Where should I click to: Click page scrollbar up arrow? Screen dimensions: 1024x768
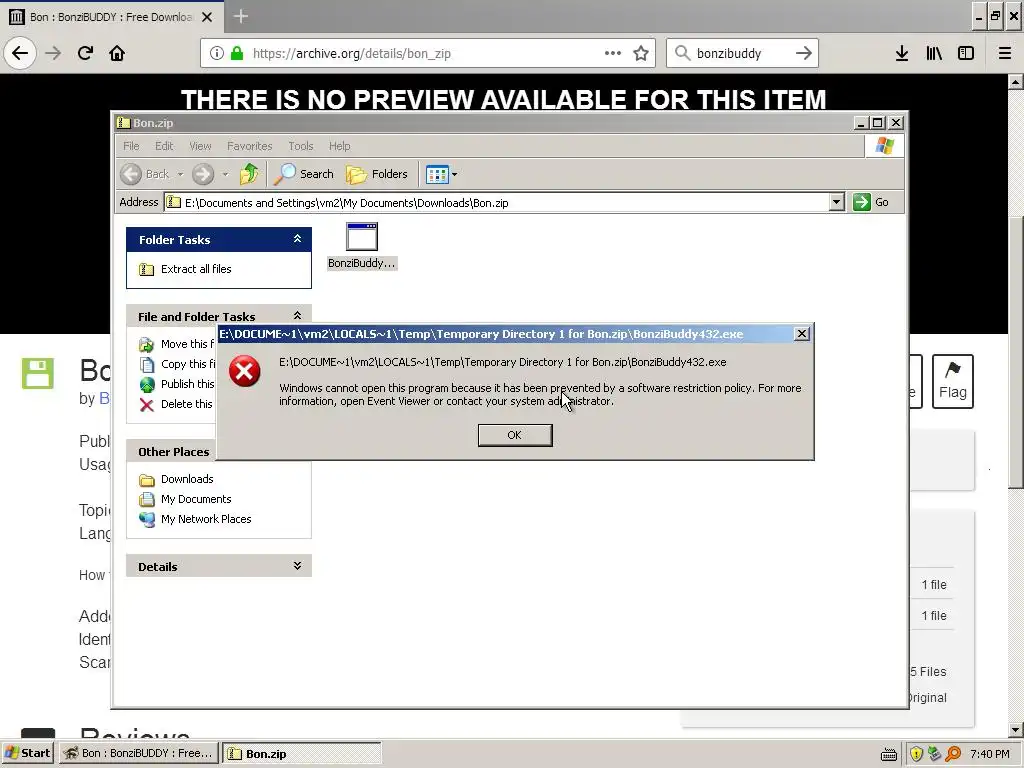(x=1015, y=82)
